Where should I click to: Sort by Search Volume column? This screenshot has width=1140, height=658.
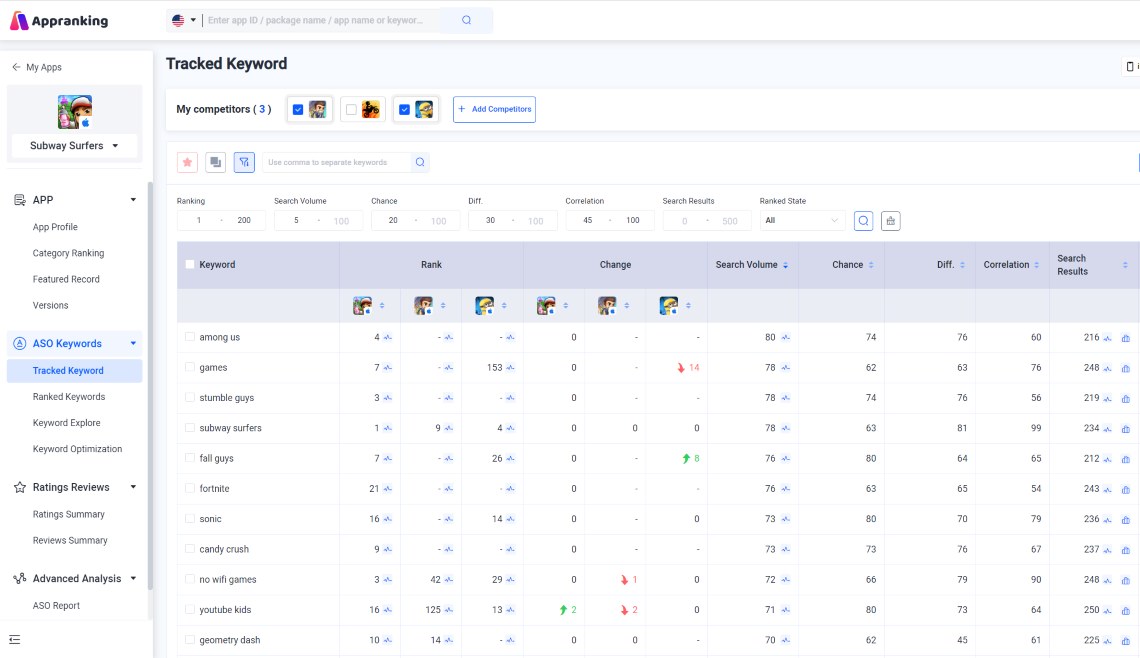tap(785, 265)
